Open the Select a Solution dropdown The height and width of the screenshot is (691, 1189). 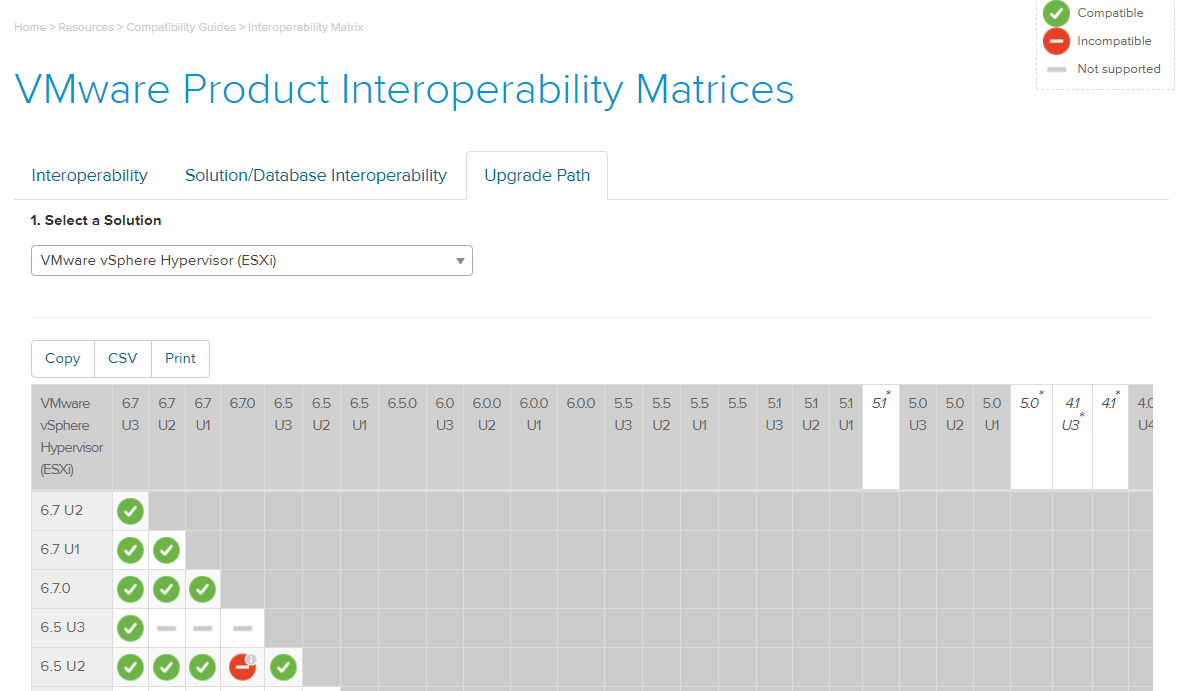click(252, 260)
